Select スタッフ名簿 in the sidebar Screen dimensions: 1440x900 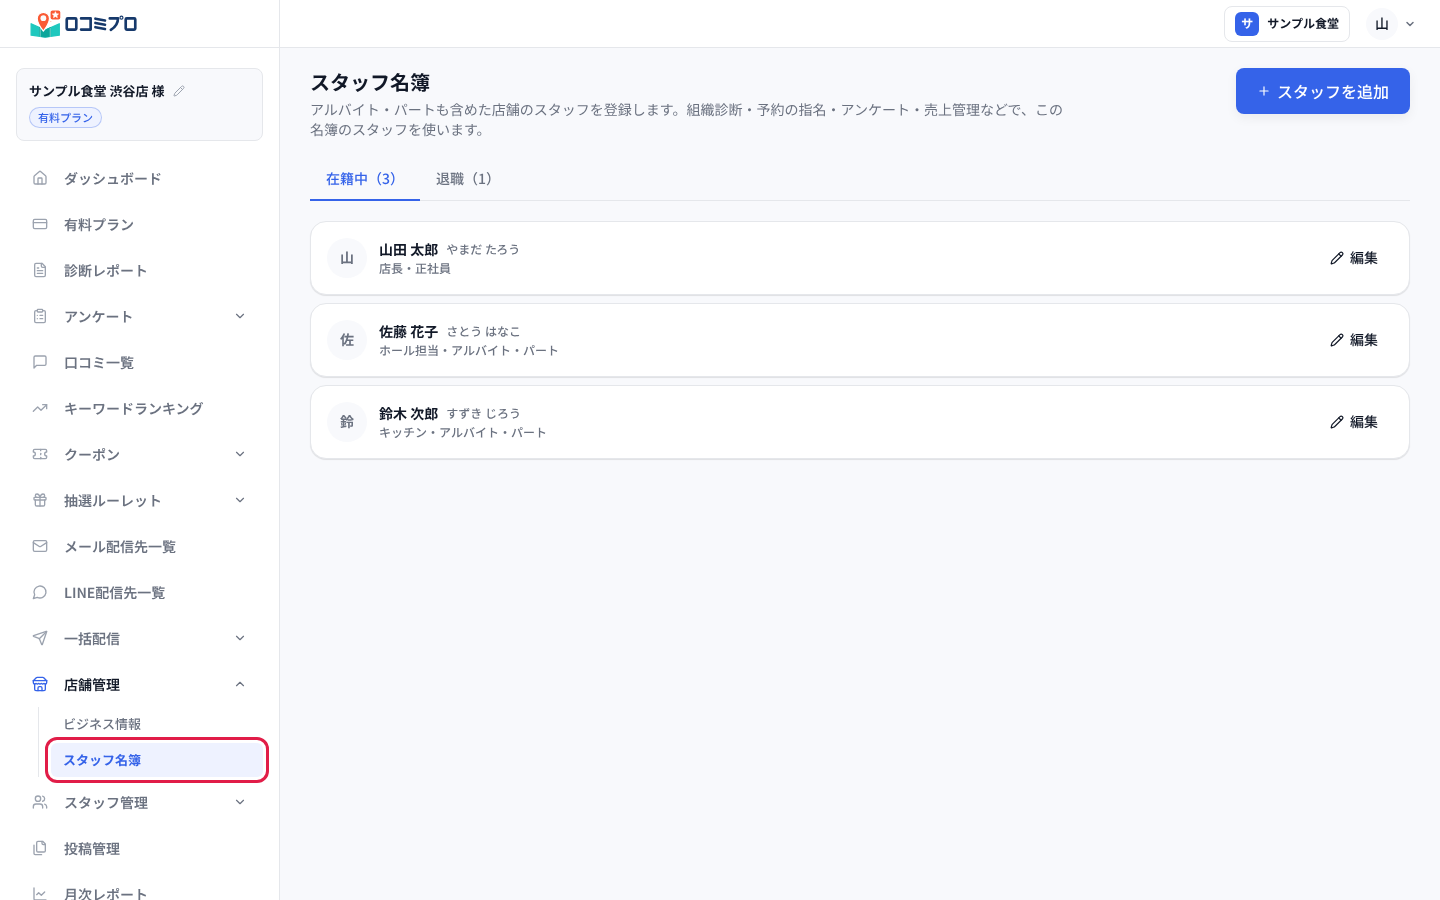155,760
